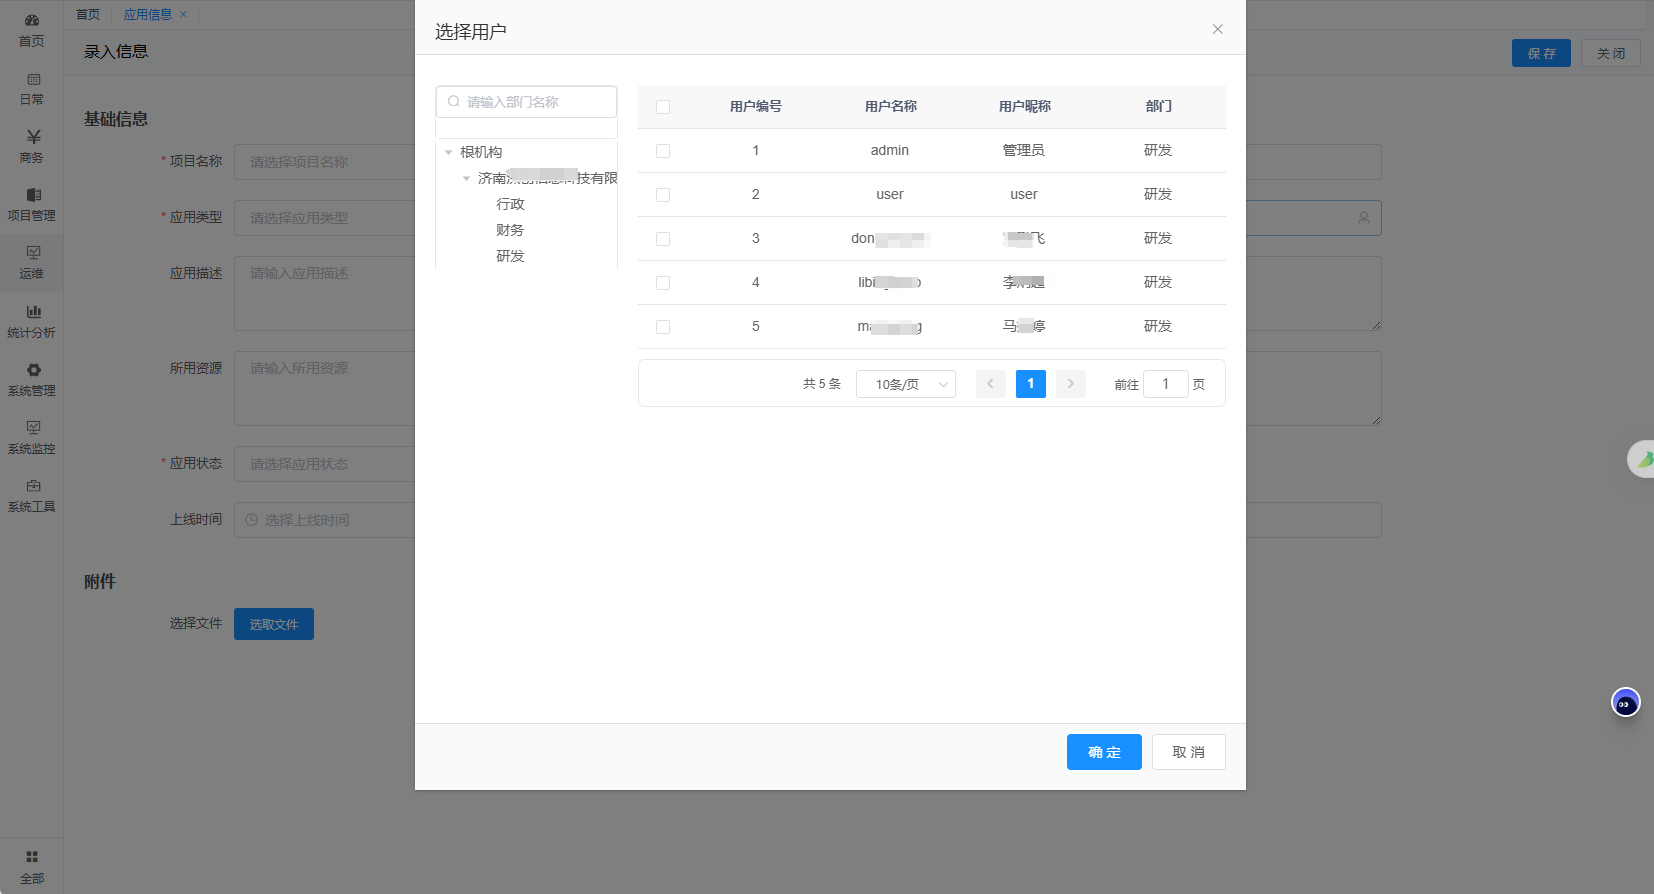
Task: Check the checkbox for admin user row
Action: point(663,151)
